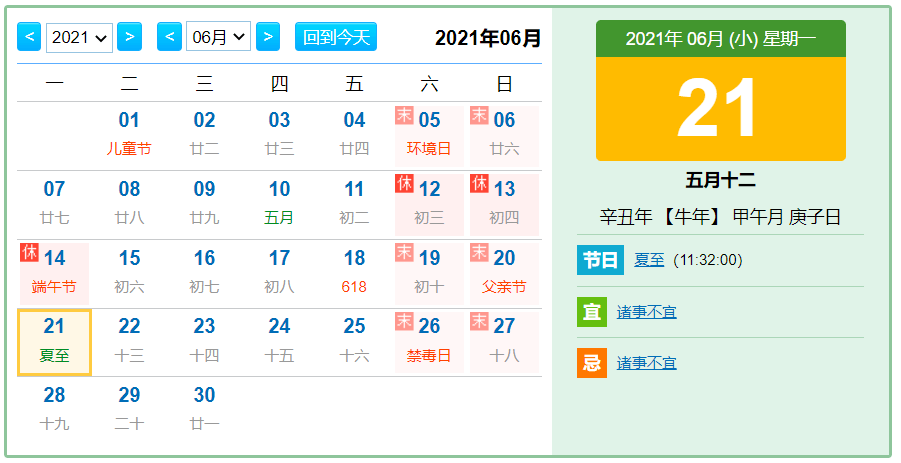Go to next month arrow
The height and width of the screenshot is (463, 901).
click(268, 37)
